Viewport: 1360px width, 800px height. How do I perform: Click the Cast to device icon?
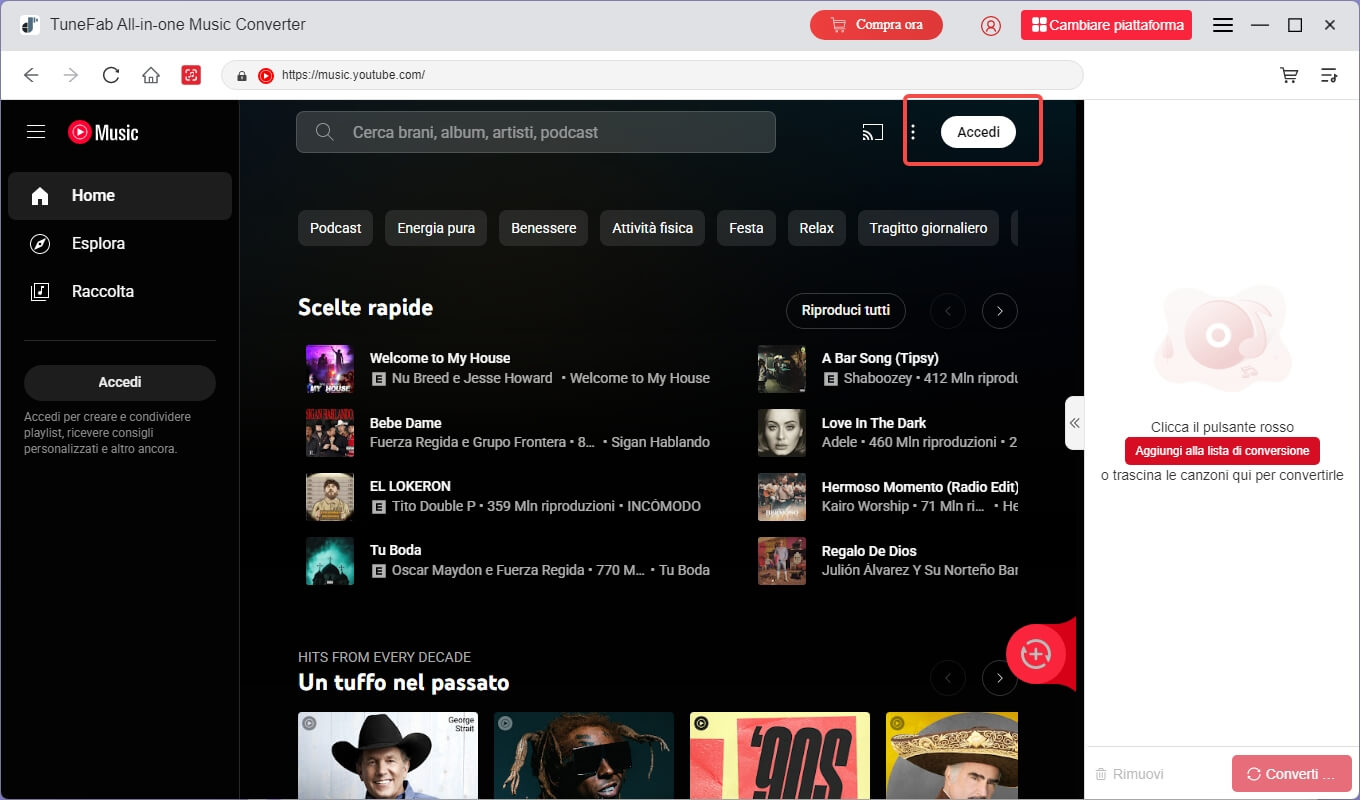click(x=873, y=132)
